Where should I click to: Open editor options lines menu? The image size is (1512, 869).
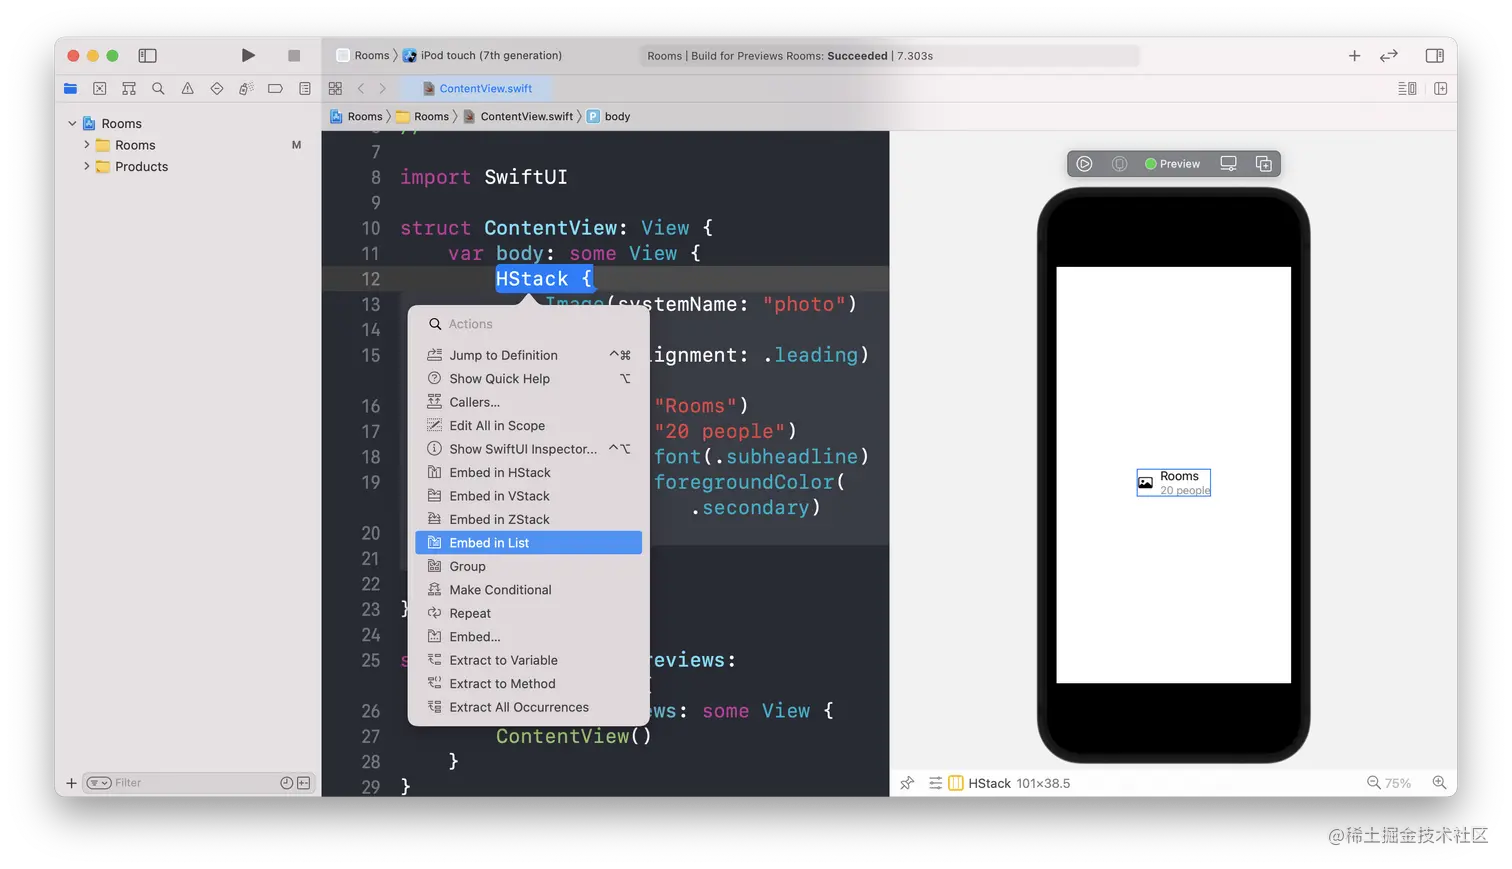coord(1407,88)
